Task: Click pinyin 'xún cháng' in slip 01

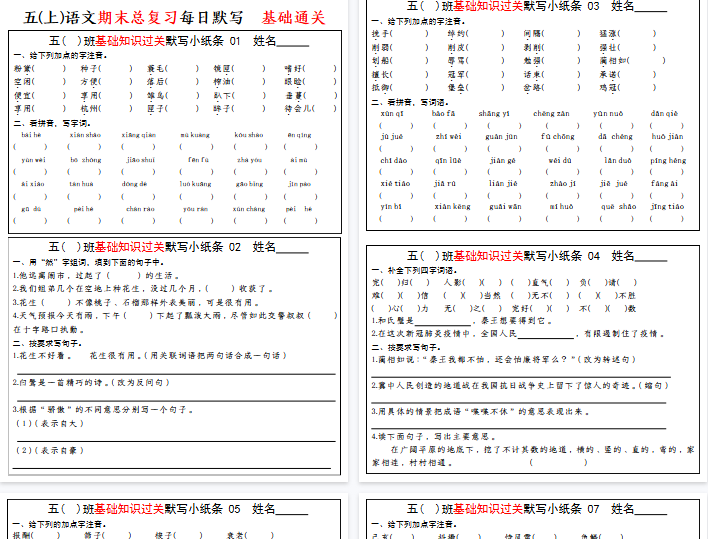Action: pos(249,209)
